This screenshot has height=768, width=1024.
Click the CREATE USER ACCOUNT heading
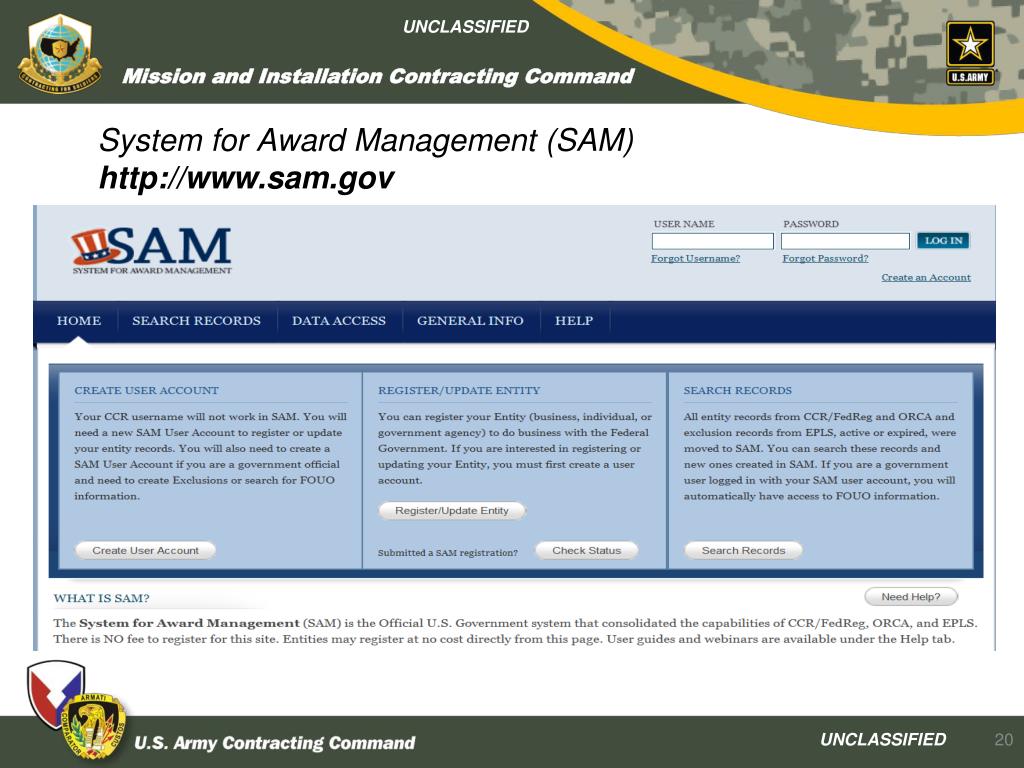(146, 391)
